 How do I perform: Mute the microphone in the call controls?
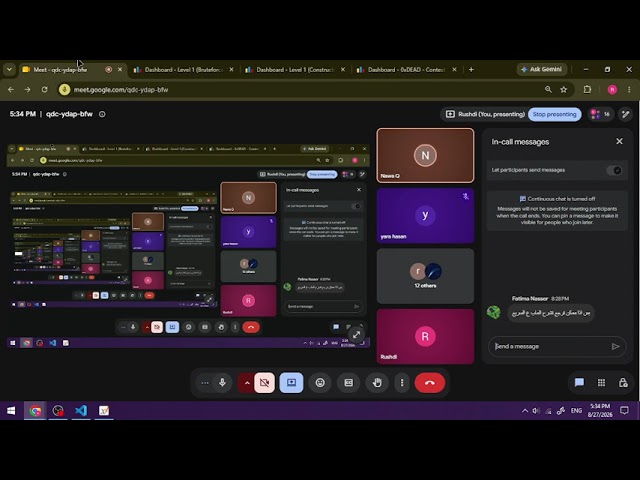[x=222, y=382]
